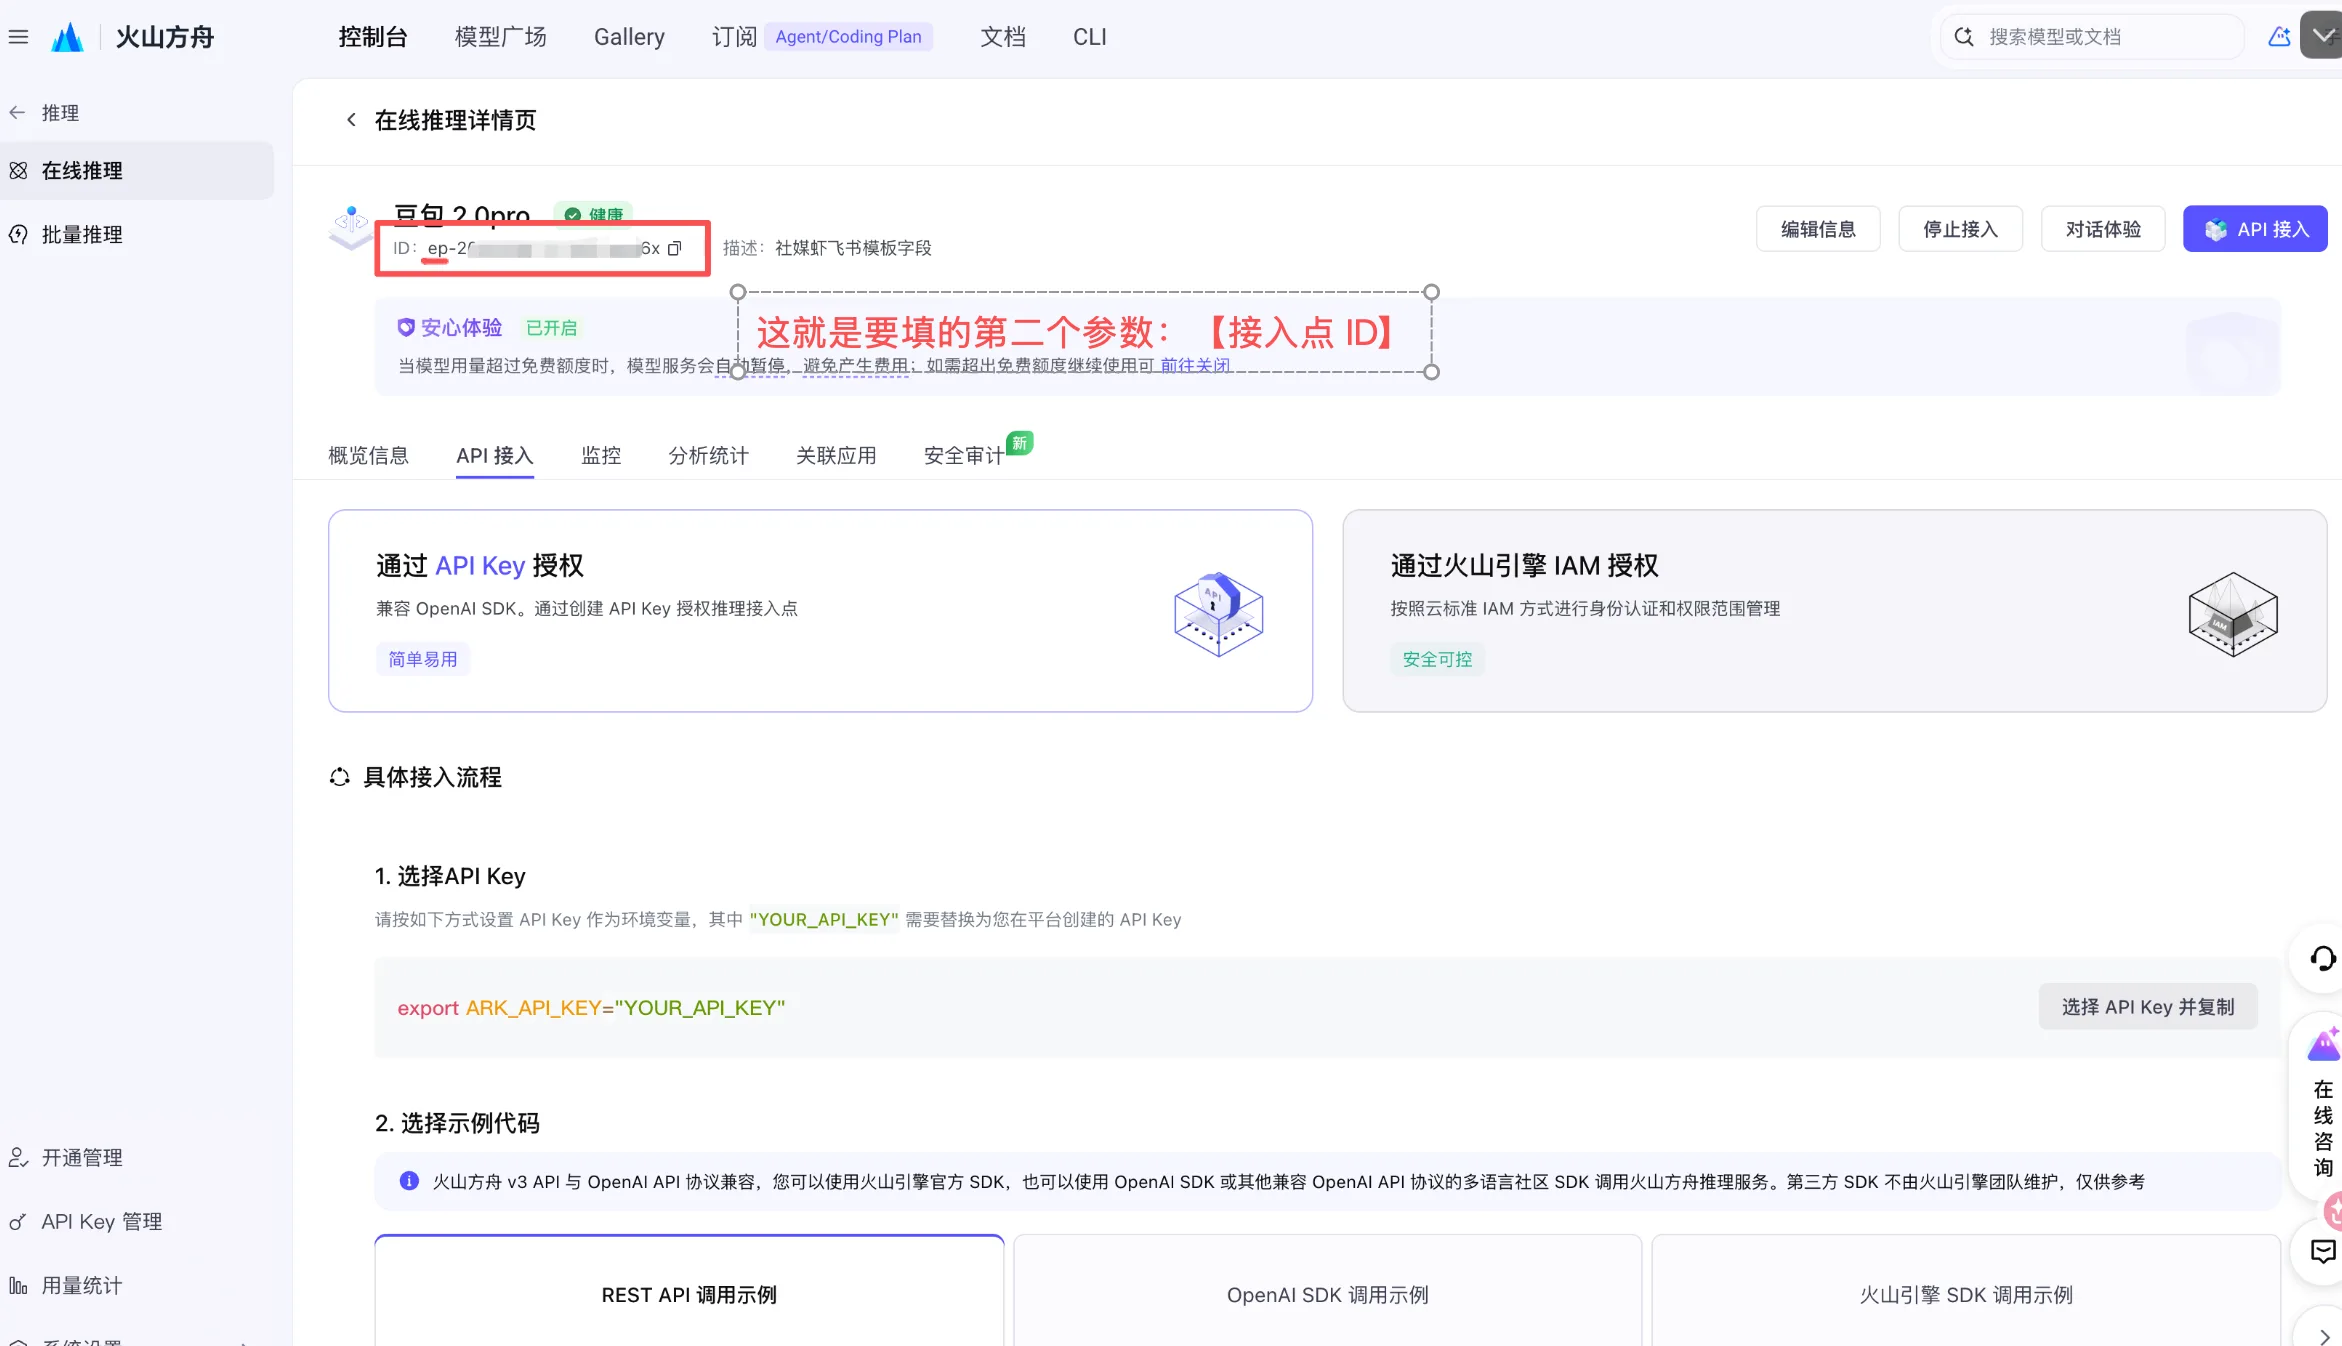Click 选择 API Key 并复制 button
Screen dimensions: 2342x1346
[x=2148, y=1007]
